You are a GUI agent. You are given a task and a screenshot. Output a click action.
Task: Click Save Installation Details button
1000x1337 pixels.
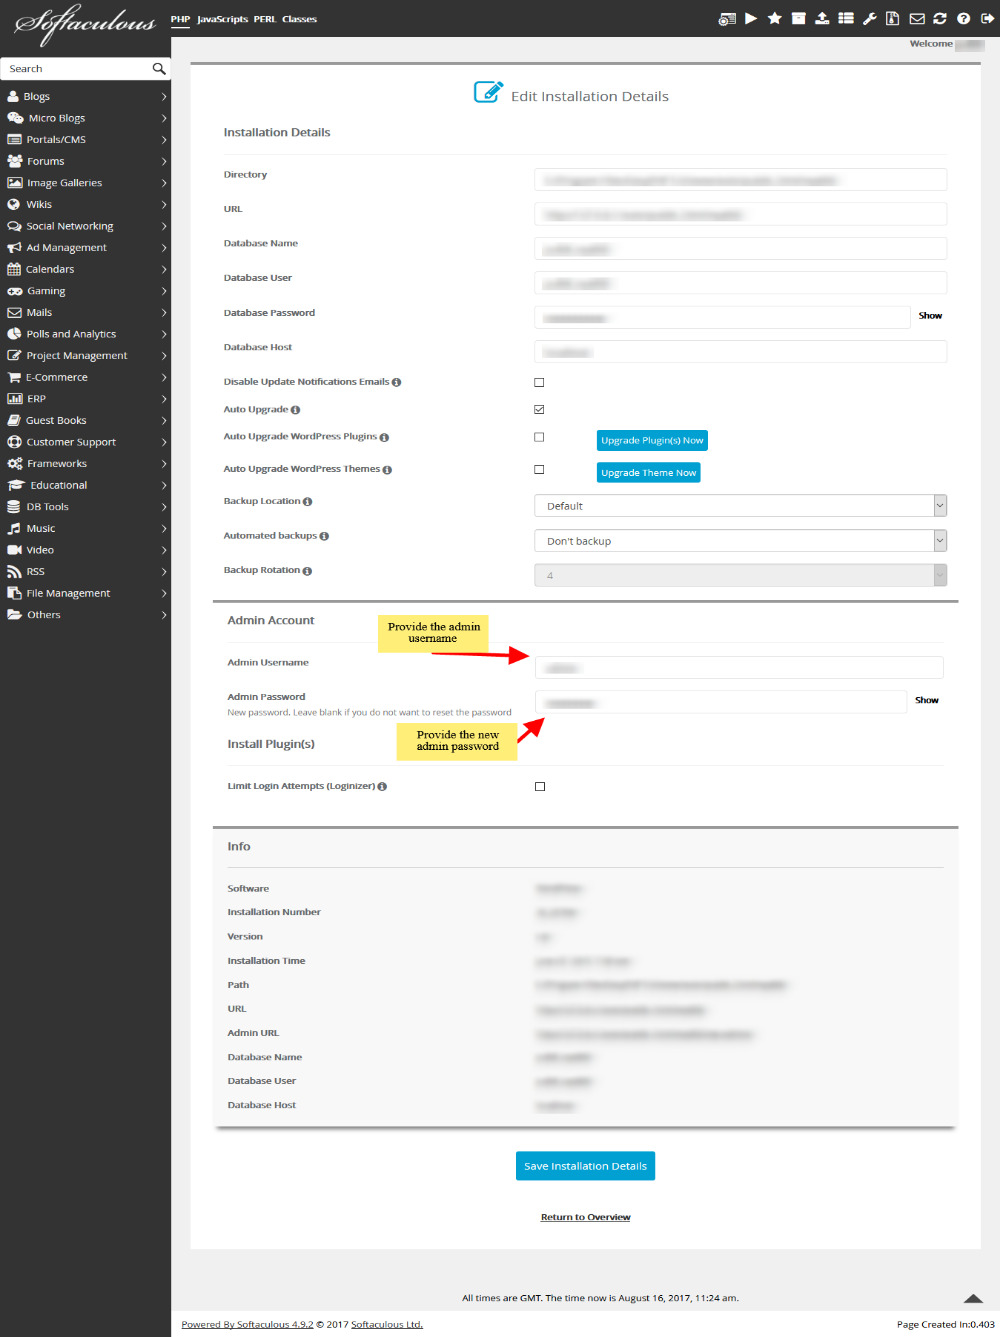[x=585, y=1166]
